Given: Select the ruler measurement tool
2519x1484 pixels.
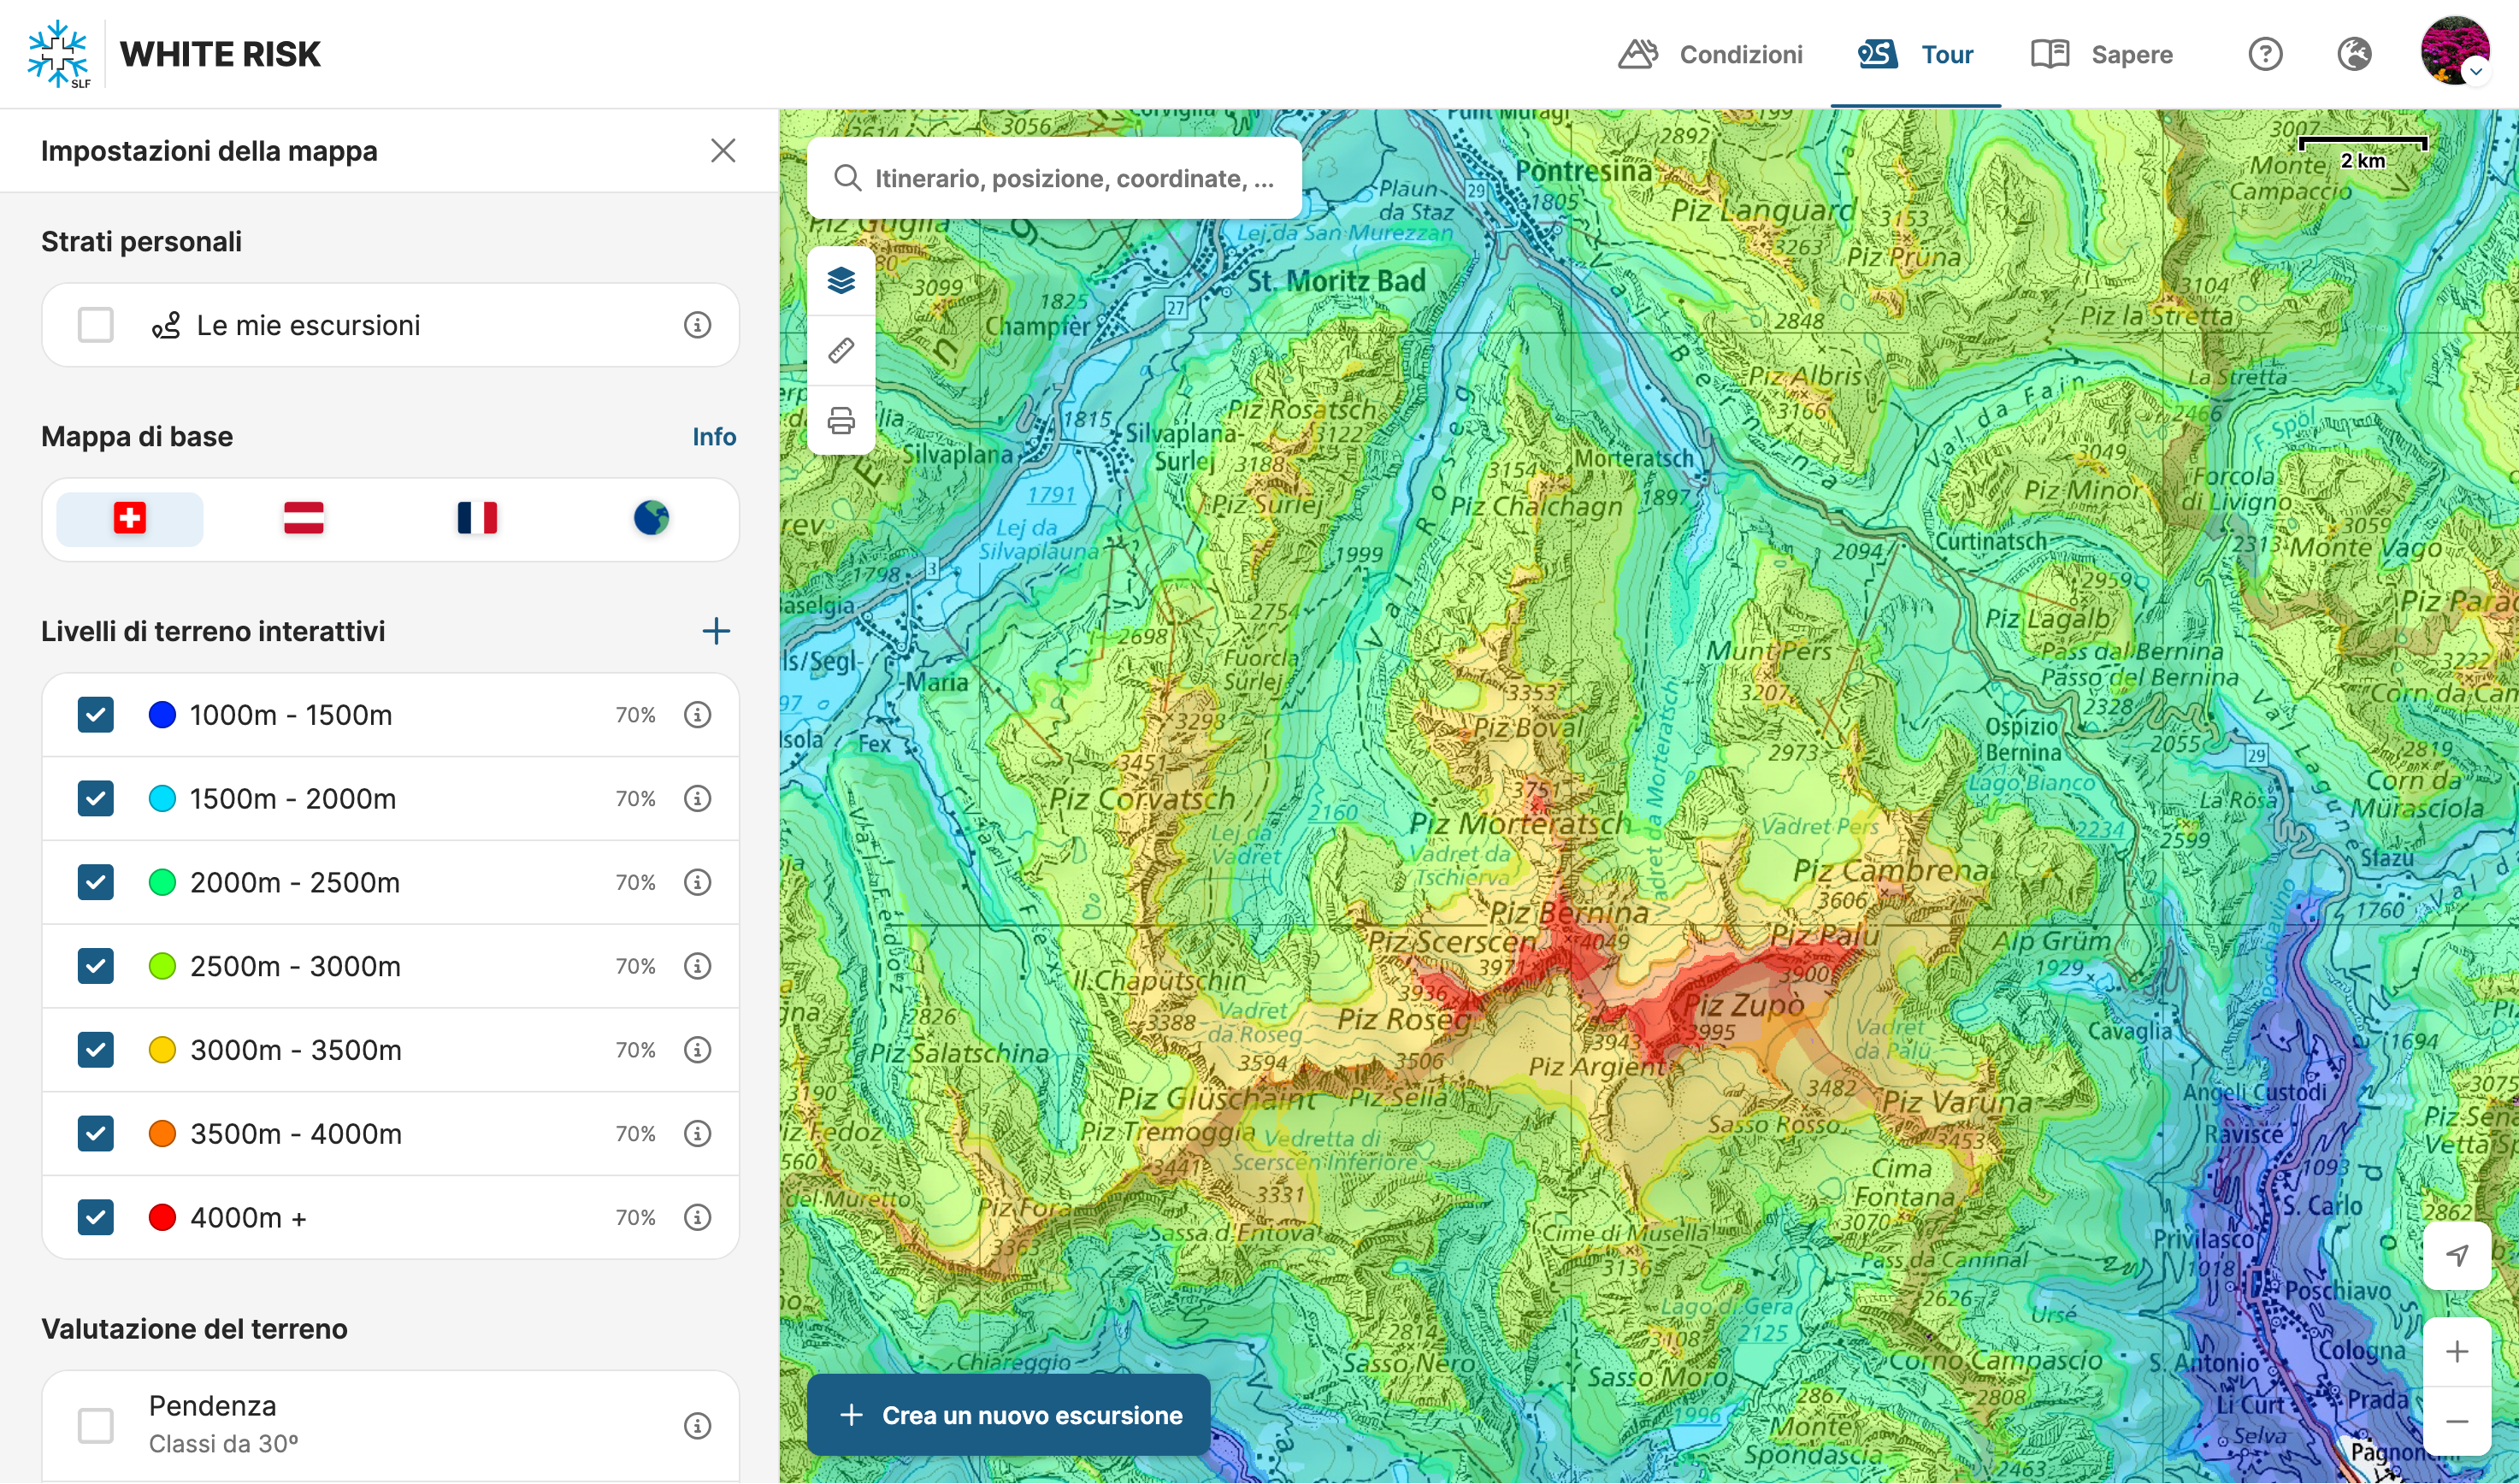Looking at the screenshot, I should tap(841, 351).
